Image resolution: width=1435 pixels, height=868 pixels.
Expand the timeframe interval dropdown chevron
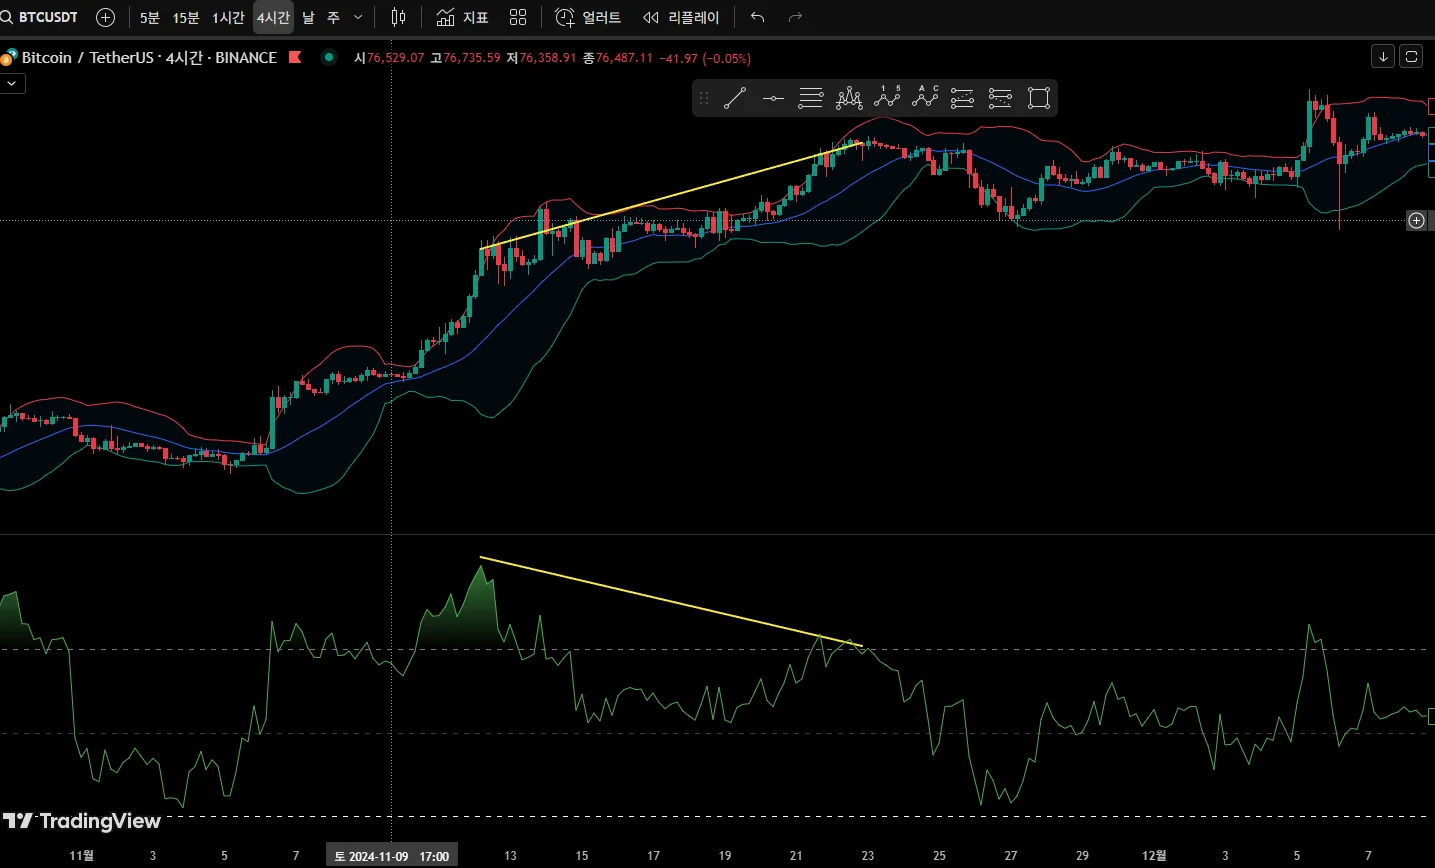click(x=358, y=17)
